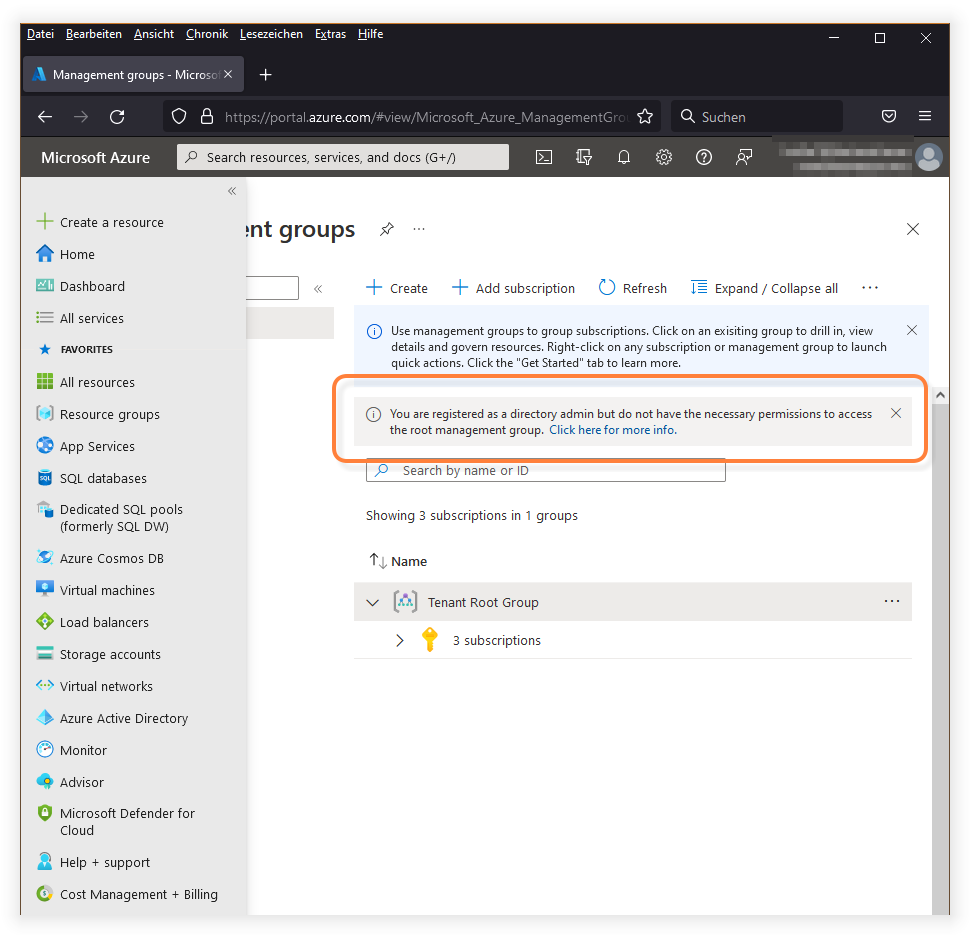The height and width of the screenshot is (935, 970).
Task: Open Azure Cloud Shell icon
Action: tap(544, 157)
